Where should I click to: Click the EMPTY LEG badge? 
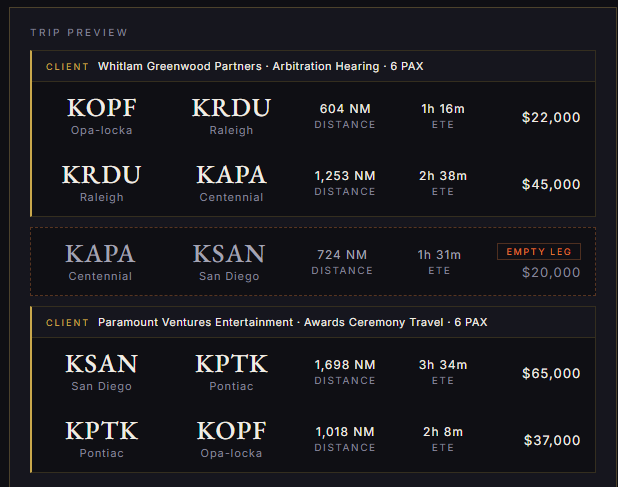pyautogui.click(x=539, y=252)
